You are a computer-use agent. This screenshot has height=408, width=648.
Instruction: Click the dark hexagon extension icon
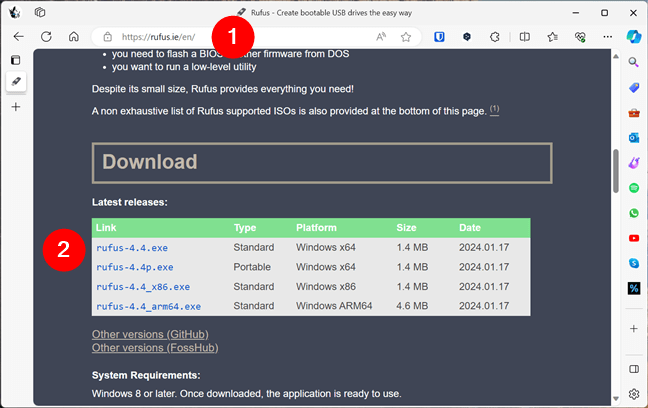tap(467, 37)
